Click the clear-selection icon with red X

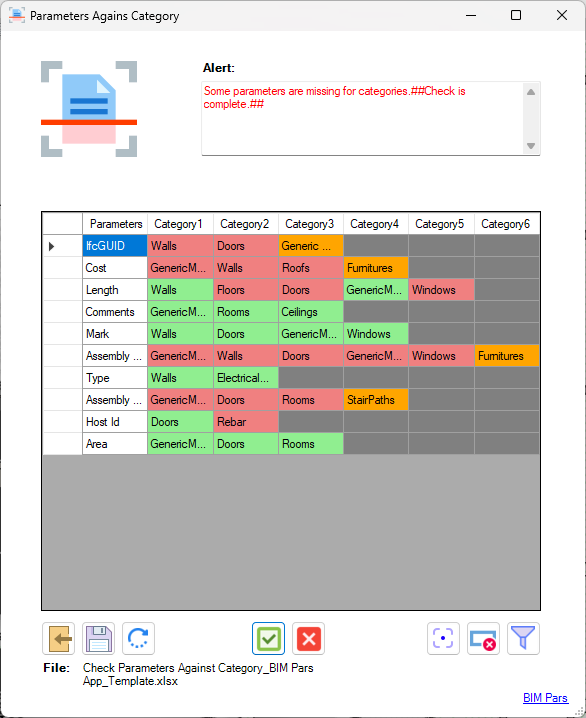pyautogui.click(x=483, y=638)
